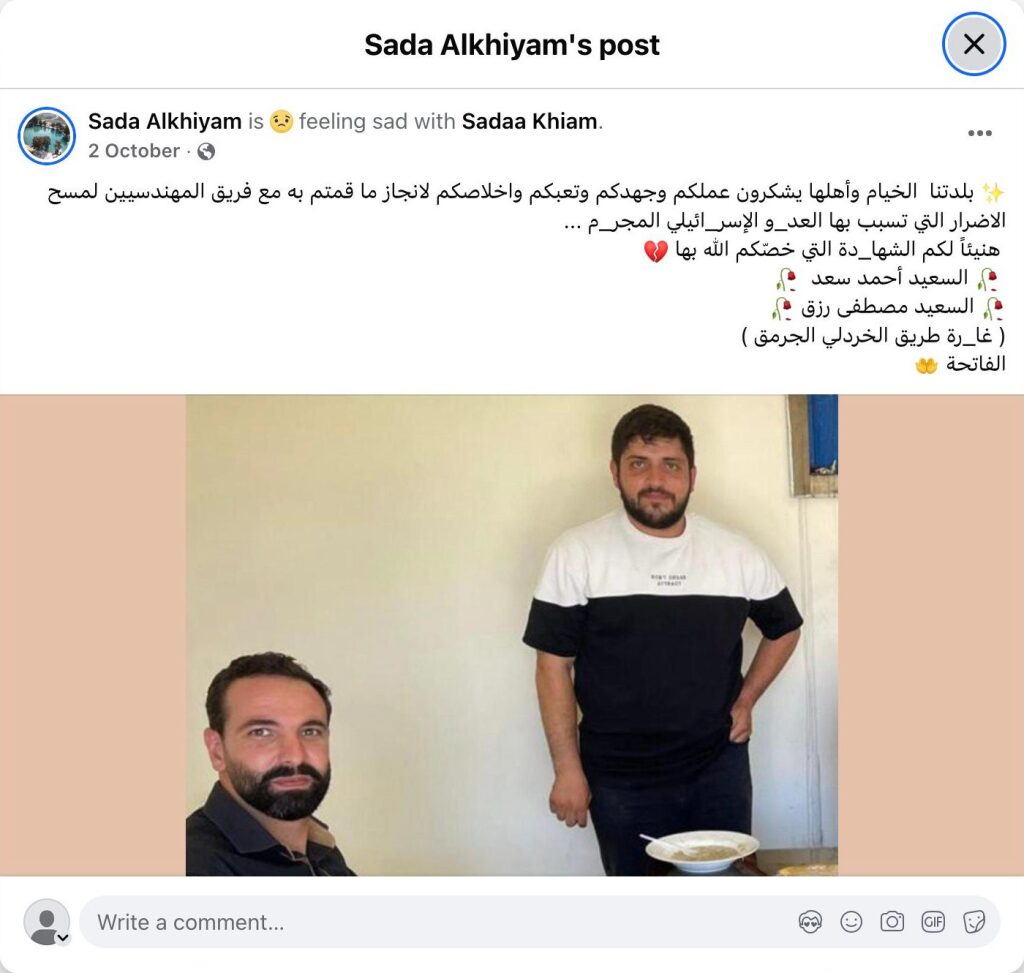Click the Public globe audience icon

206,152
